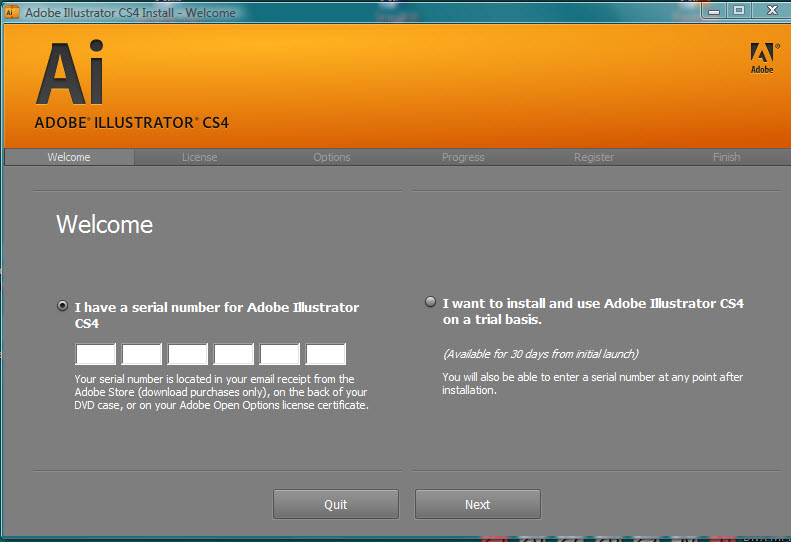This screenshot has height=542, width=791.
Task: Select the Progress step tab
Action: 463,157
